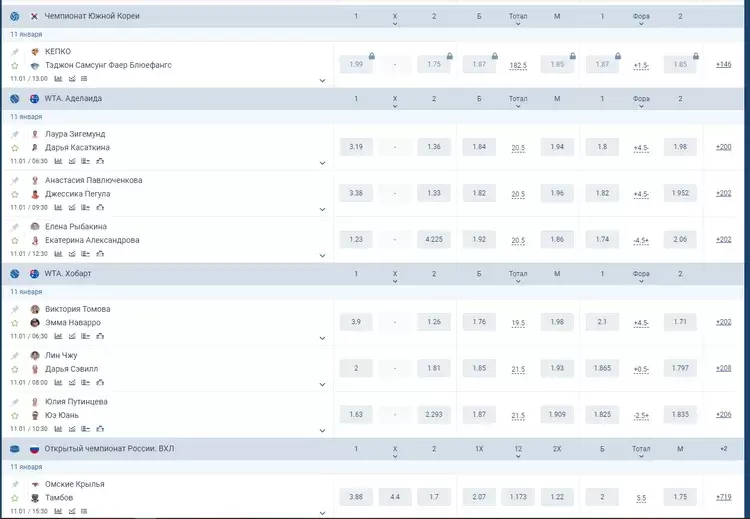
Task: Expand the Лин Чжу – Сэвилл match row chevron
Action: [x=322, y=385]
